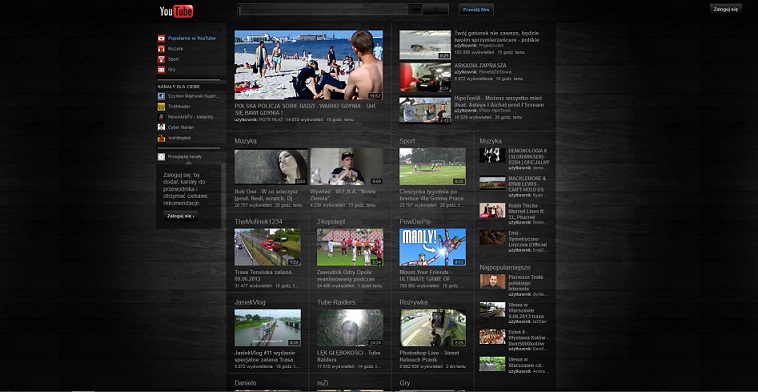Open DEMONOLOGIA II video in right column
This screenshot has height=392, width=758.
pyautogui.click(x=492, y=155)
